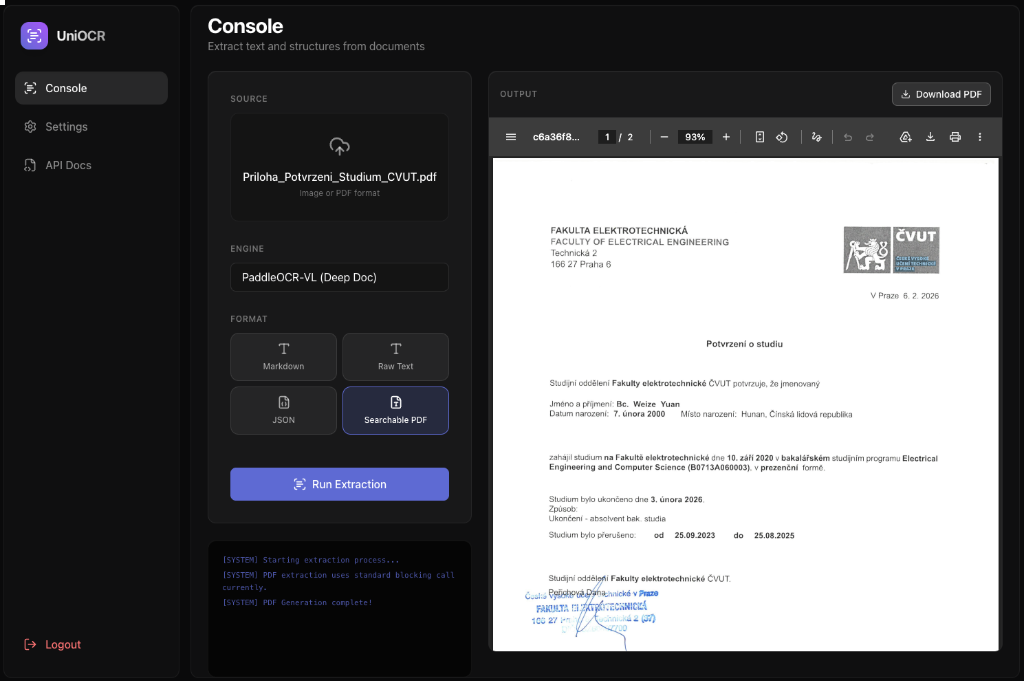Click the redo icon in PDF toolbar
The width and height of the screenshot is (1024, 681).
pos(870,137)
